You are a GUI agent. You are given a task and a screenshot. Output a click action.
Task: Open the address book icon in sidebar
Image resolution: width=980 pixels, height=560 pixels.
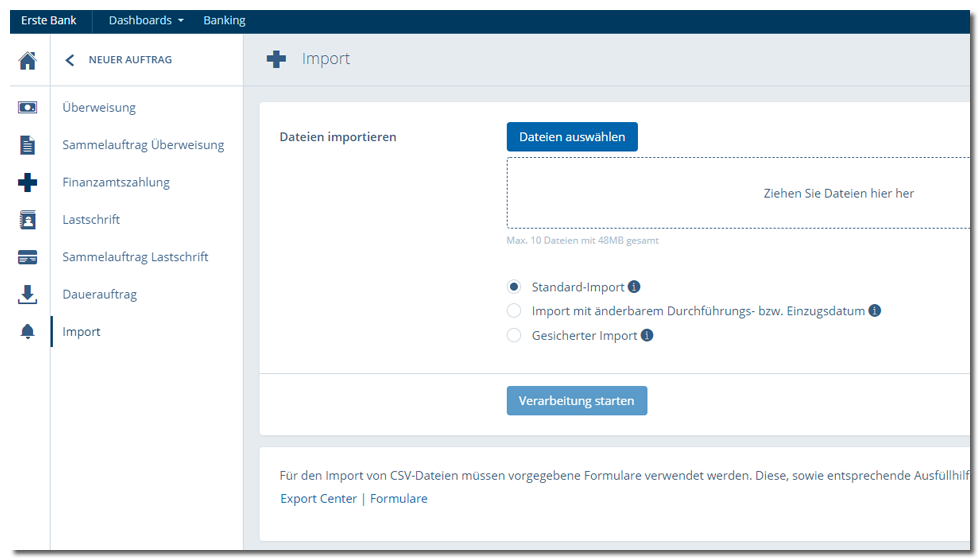28,220
